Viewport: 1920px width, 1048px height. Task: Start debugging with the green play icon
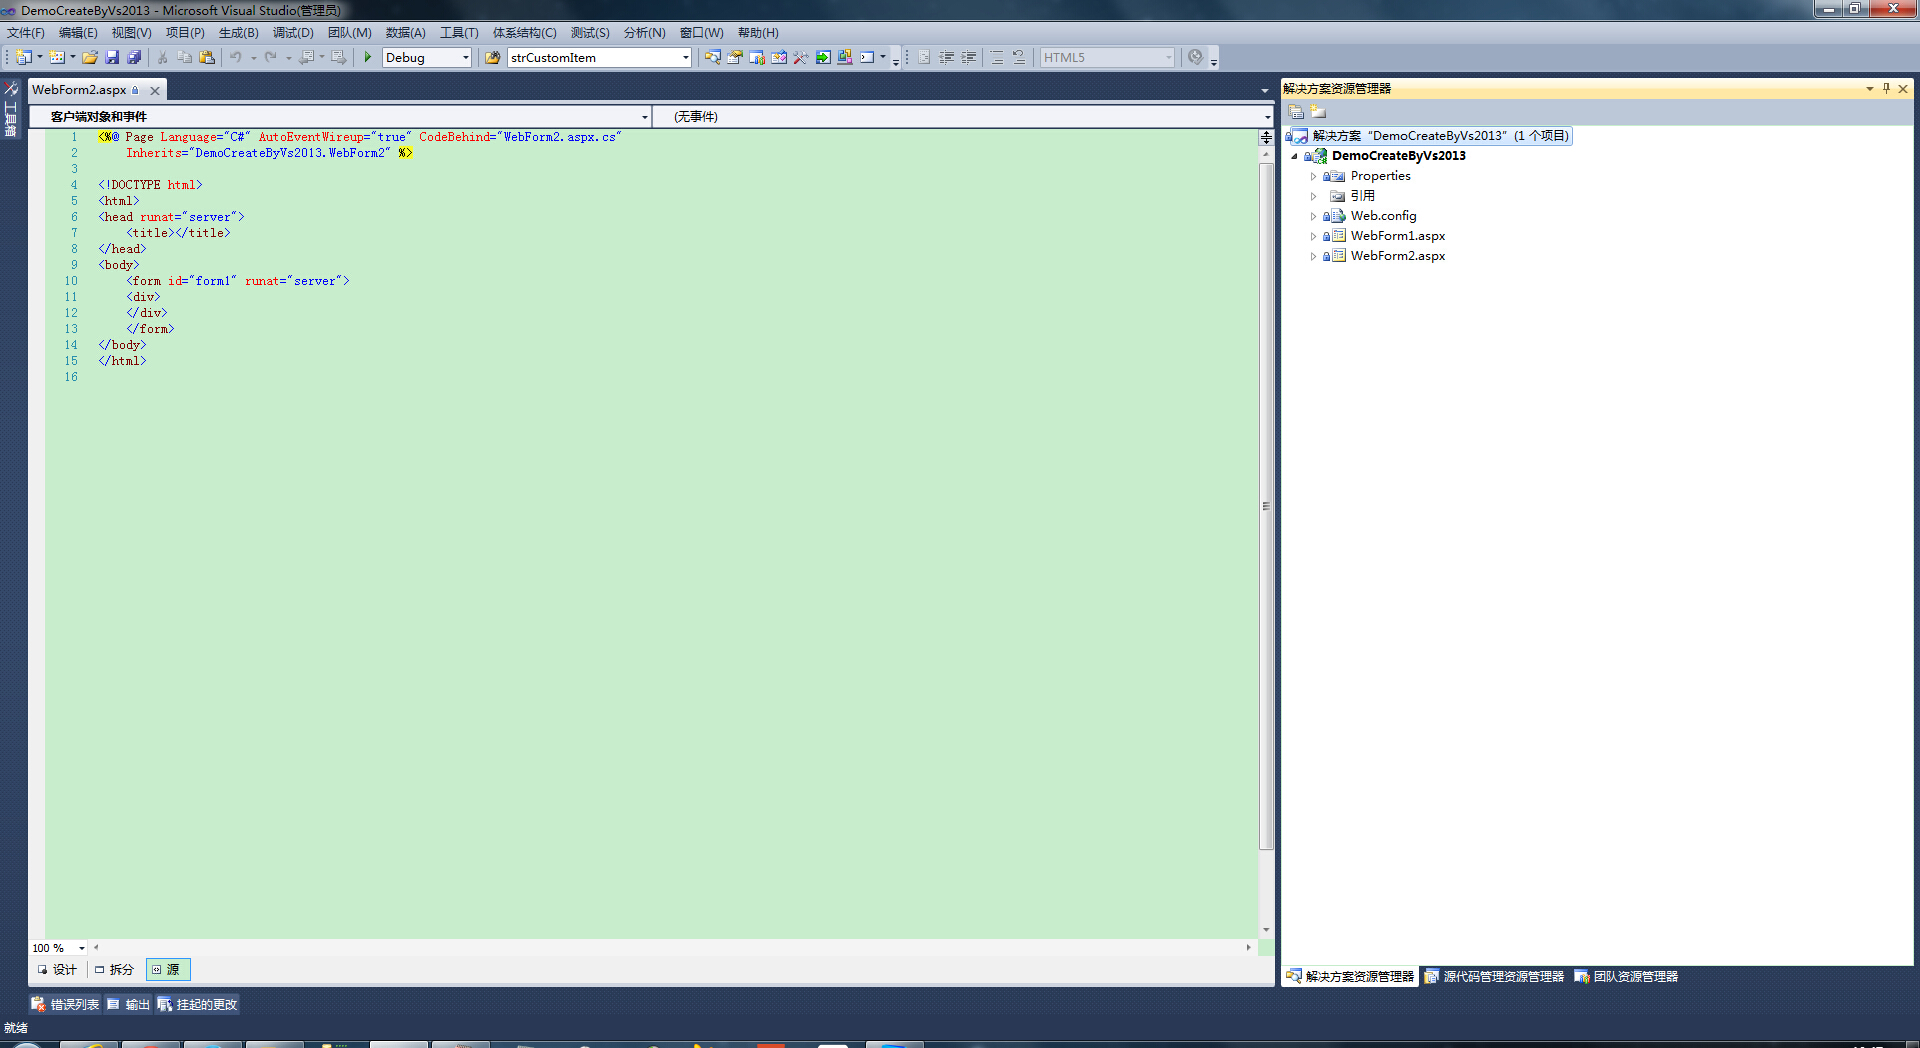pyautogui.click(x=368, y=57)
